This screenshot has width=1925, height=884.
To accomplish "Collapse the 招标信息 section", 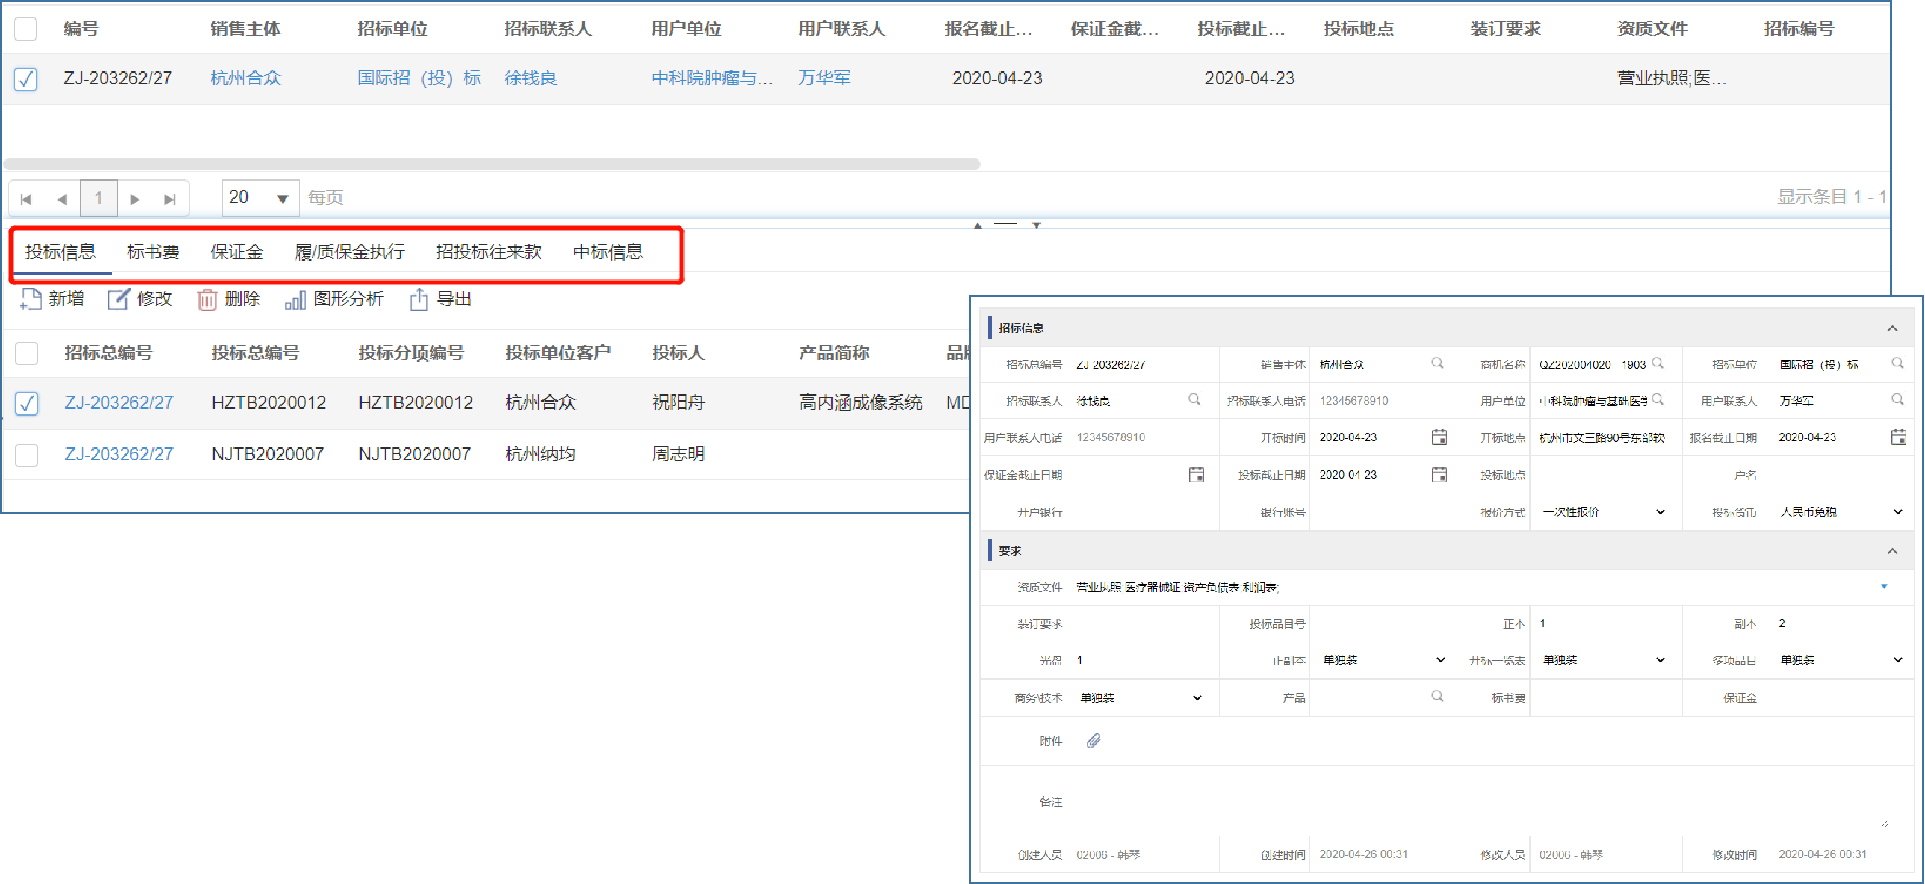I will pyautogui.click(x=1892, y=328).
